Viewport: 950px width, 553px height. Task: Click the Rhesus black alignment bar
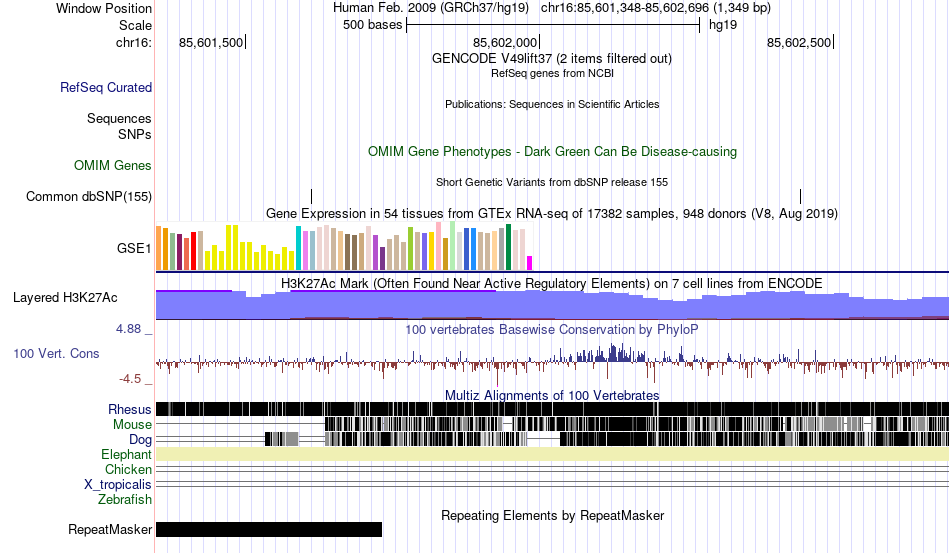coord(553,409)
